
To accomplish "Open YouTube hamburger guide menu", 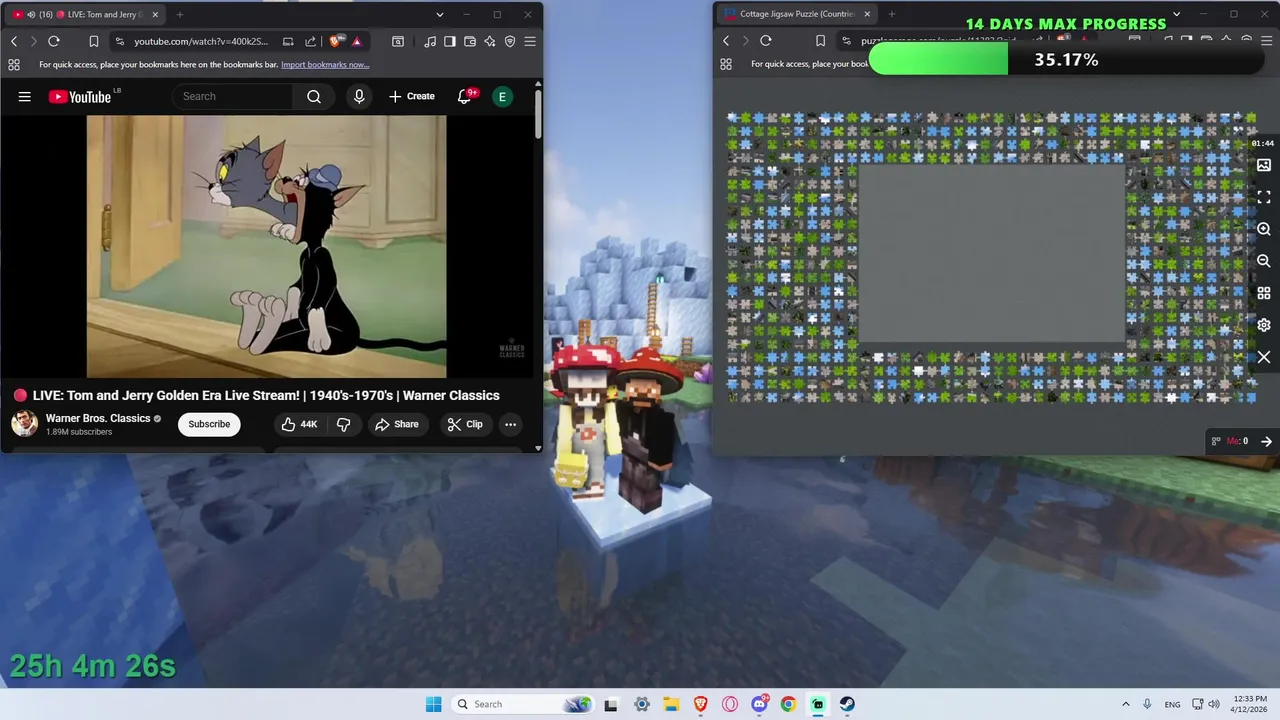I will (x=25, y=96).
